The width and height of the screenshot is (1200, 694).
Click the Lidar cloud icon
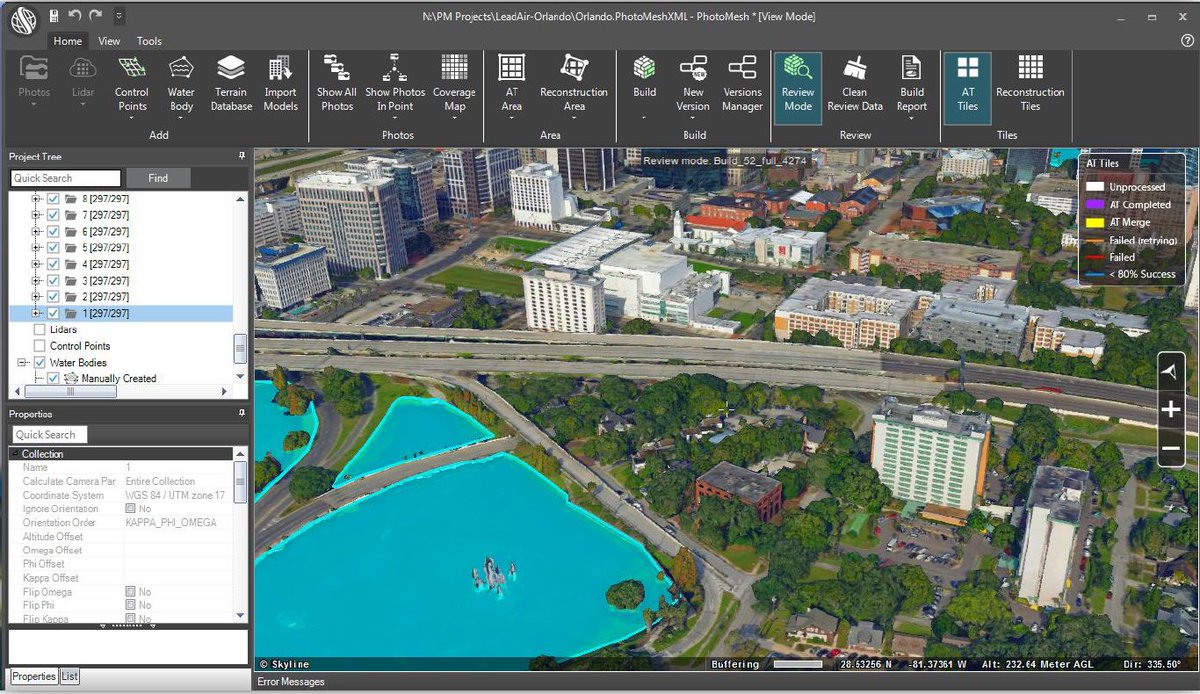click(x=83, y=68)
